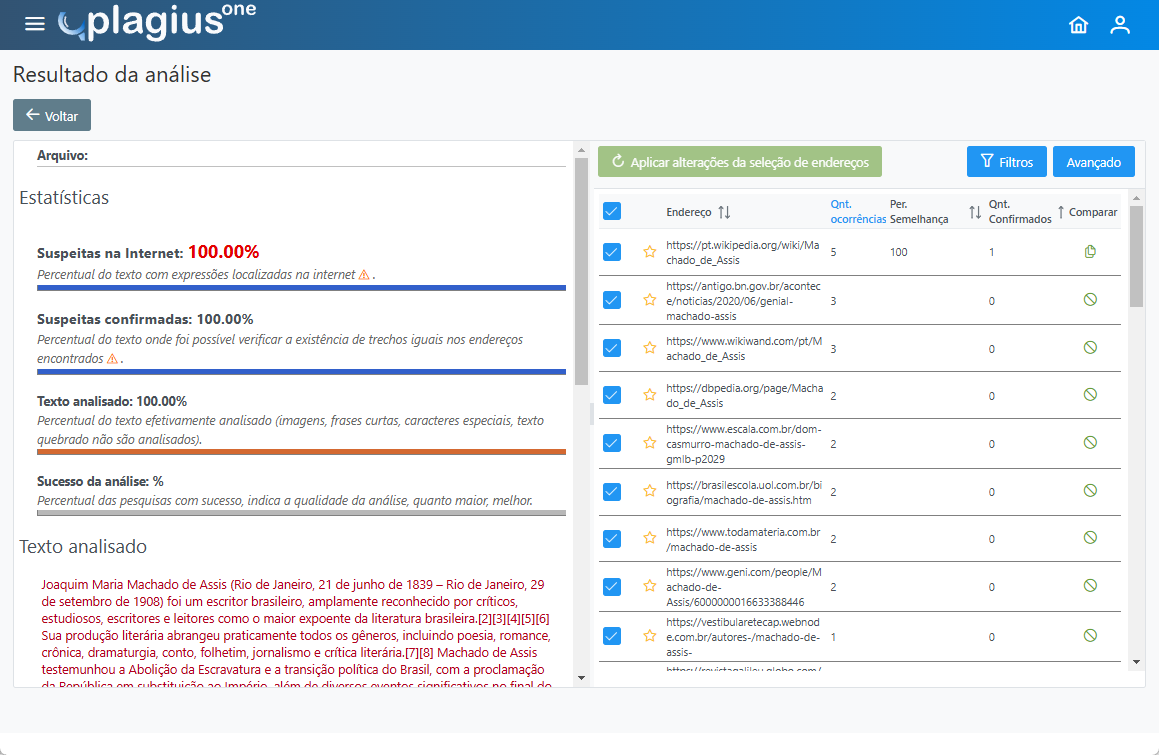Star the pt.wikipedia.org address as favorite
The height and width of the screenshot is (755, 1159).
point(650,252)
